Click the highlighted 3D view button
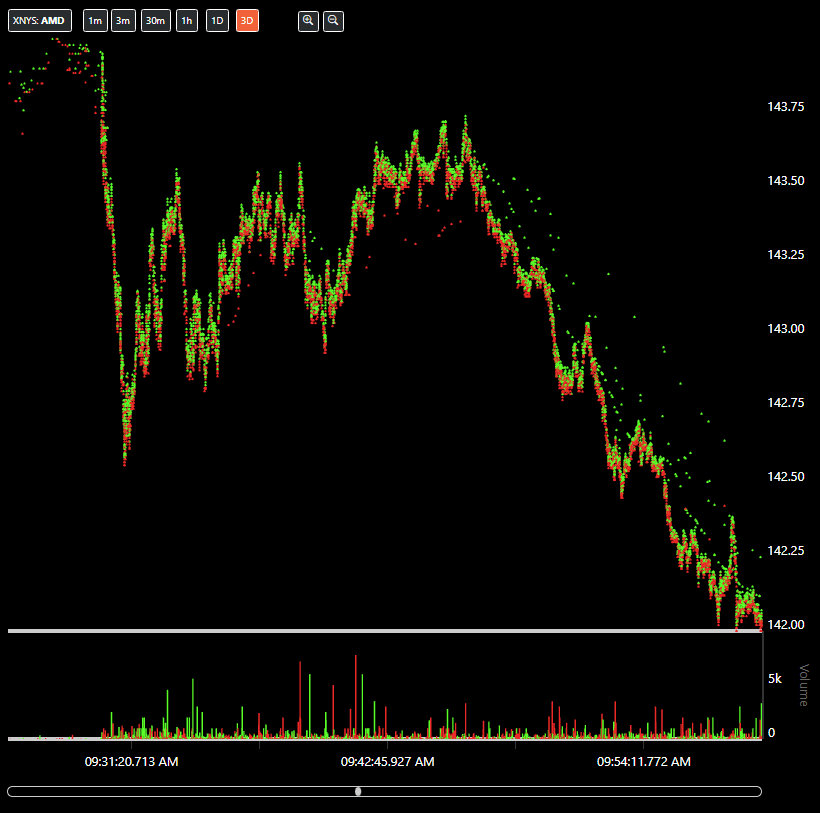Screen dimensions: 820x813 click(x=247, y=21)
